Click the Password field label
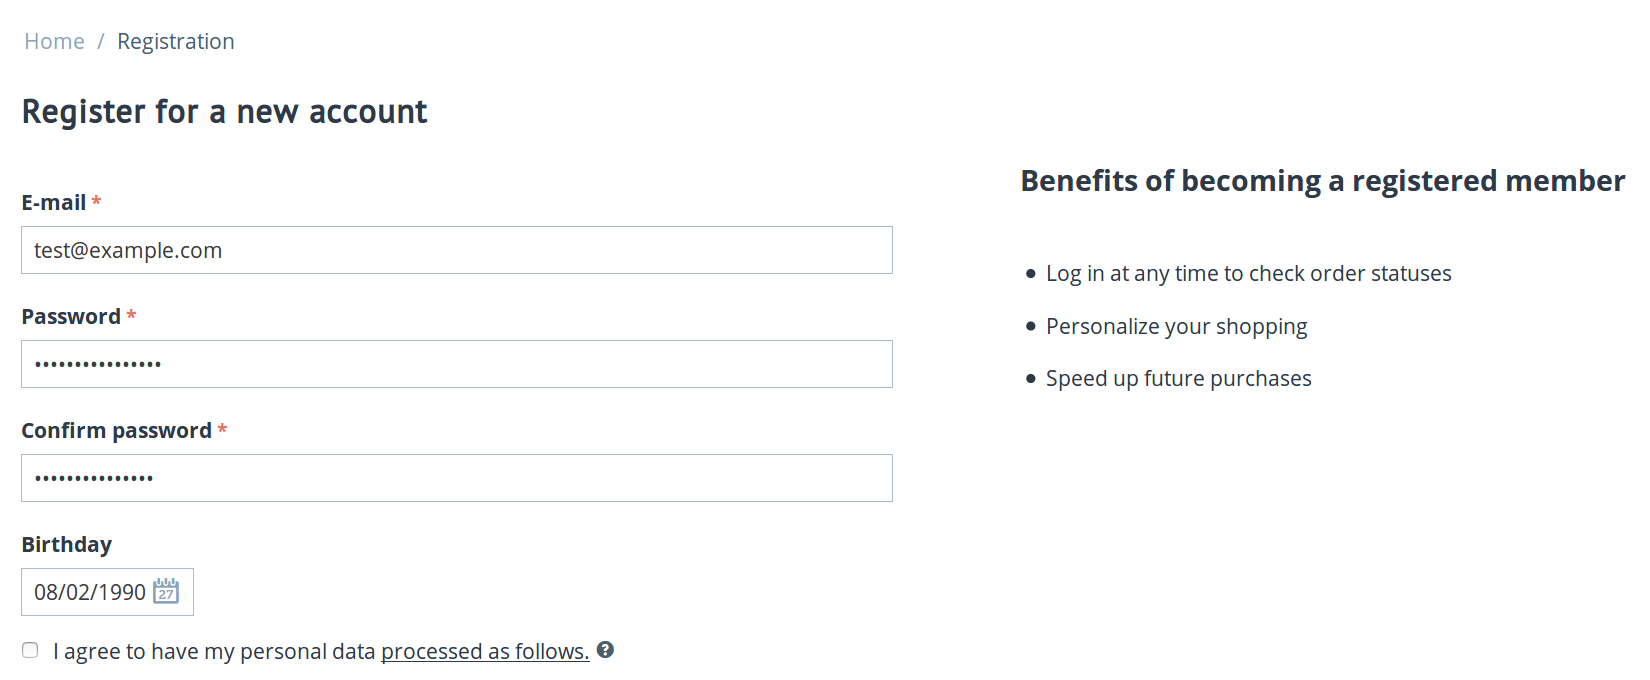Screen dimensions: 1650x680 tap(71, 316)
